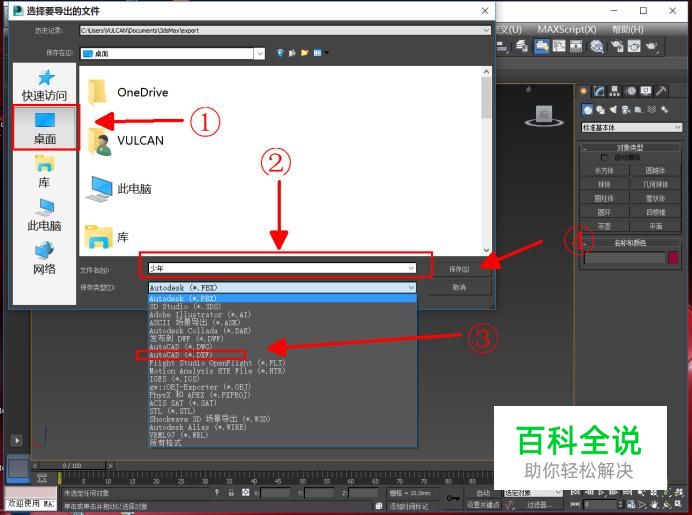Choose 3D Studio (*.3DS) format

pyautogui.click(x=282, y=307)
